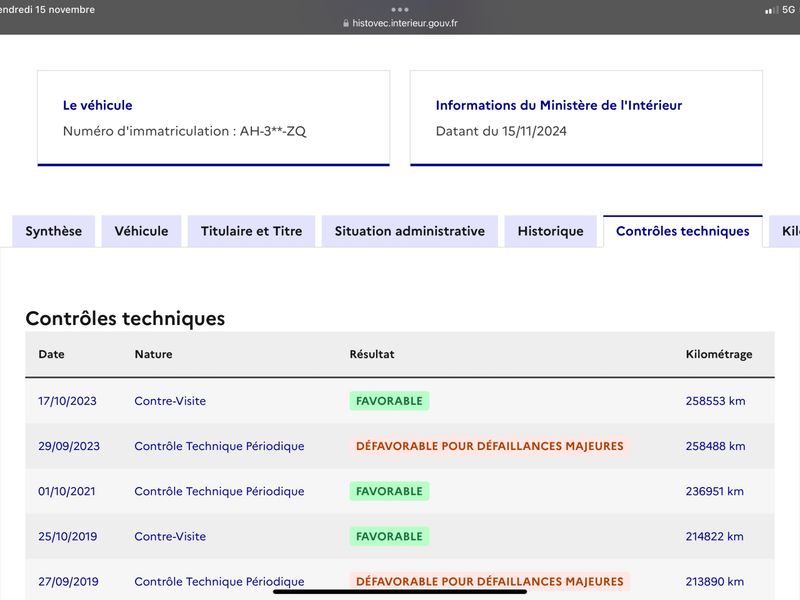Viewport: 800px width, 600px height.
Task: Click the 'Datant du 15/11/2024' text
Action: click(501, 131)
